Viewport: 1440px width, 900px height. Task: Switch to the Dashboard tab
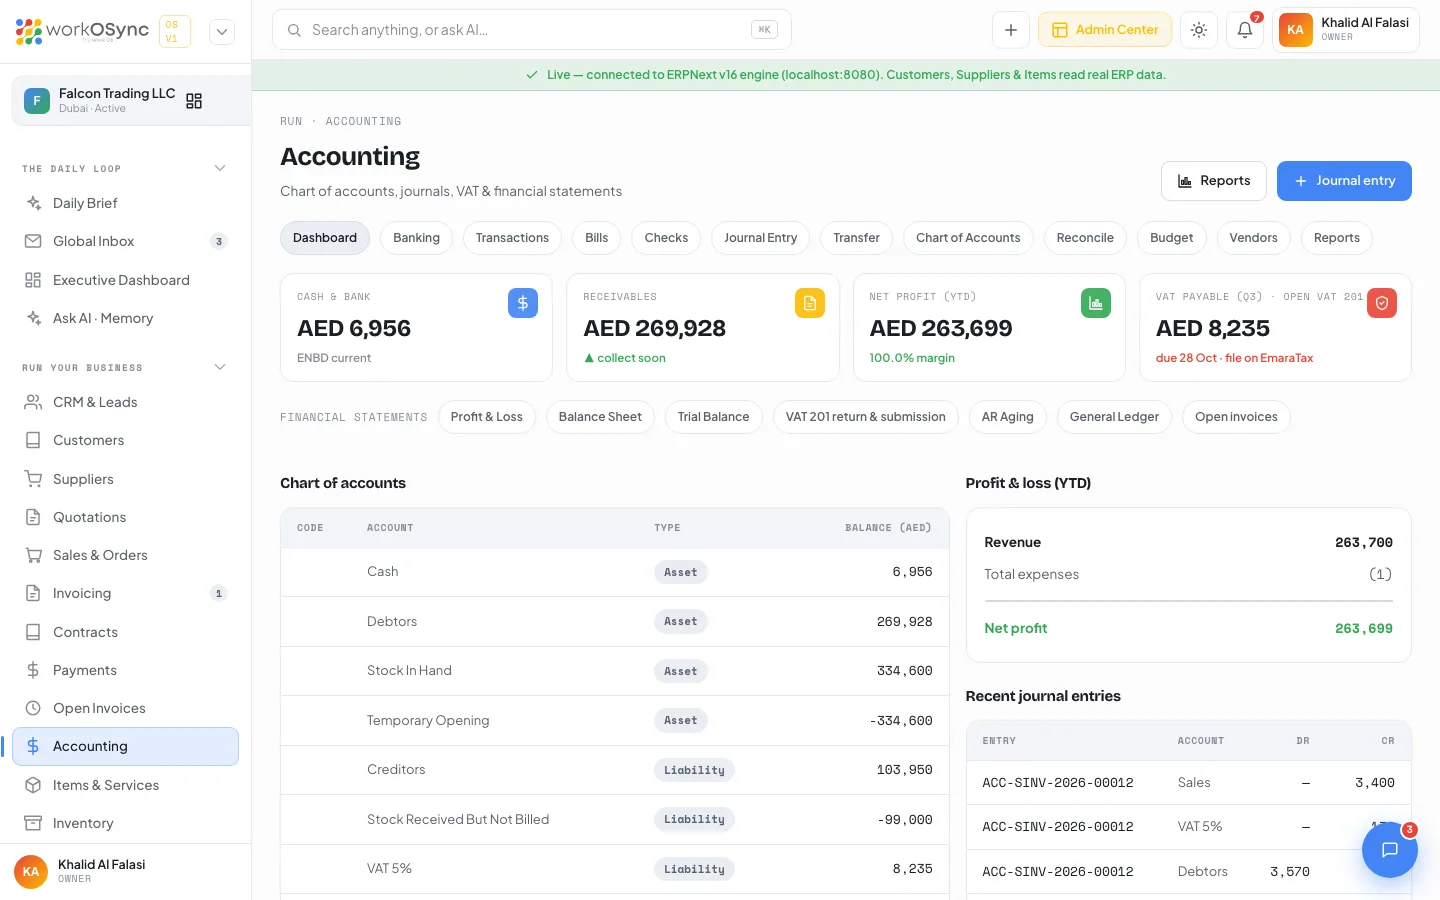pyautogui.click(x=325, y=238)
